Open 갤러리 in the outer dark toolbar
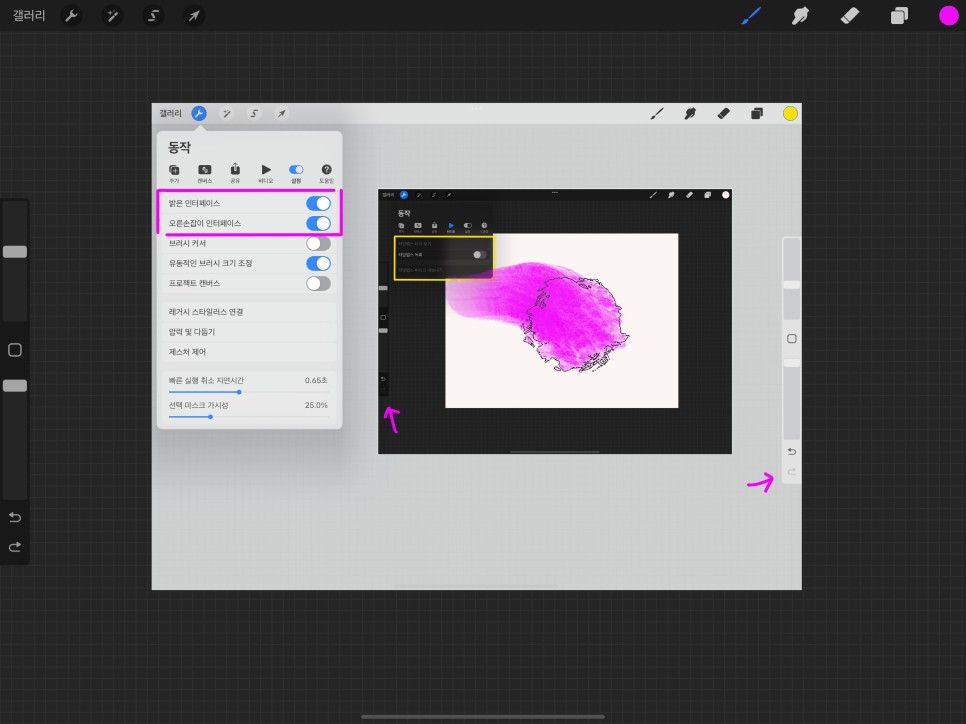 coord(29,16)
